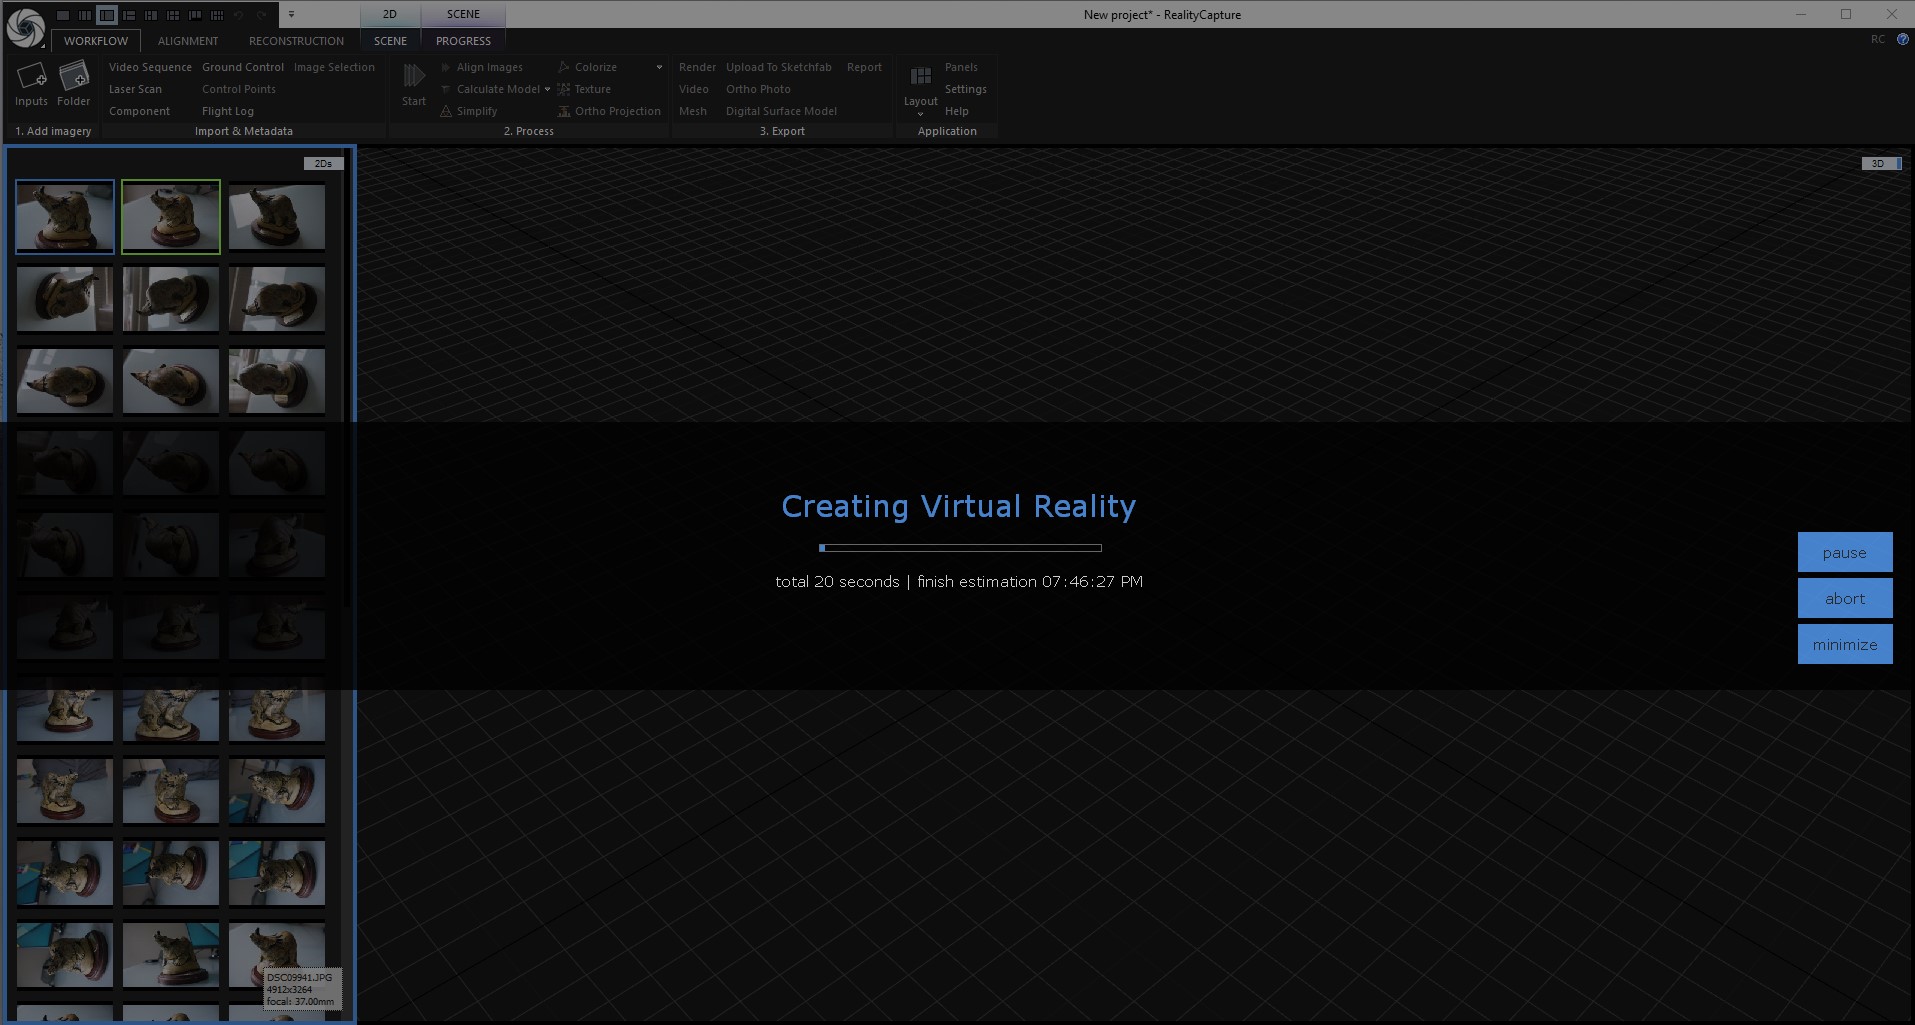Open the quick access toolbar customize arrow

(291, 15)
